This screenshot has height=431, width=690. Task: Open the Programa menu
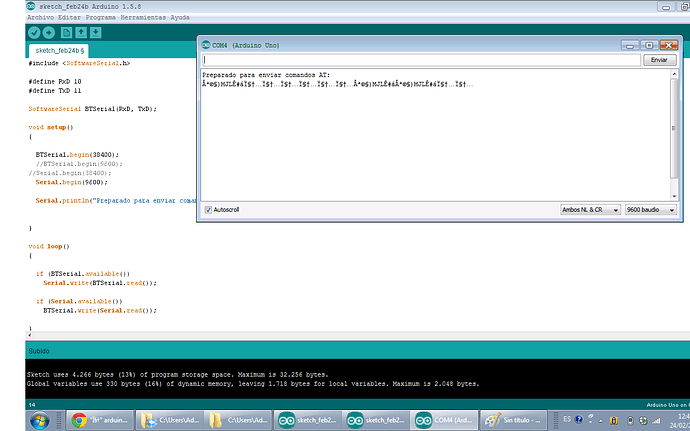pyautogui.click(x=101, y=18)
